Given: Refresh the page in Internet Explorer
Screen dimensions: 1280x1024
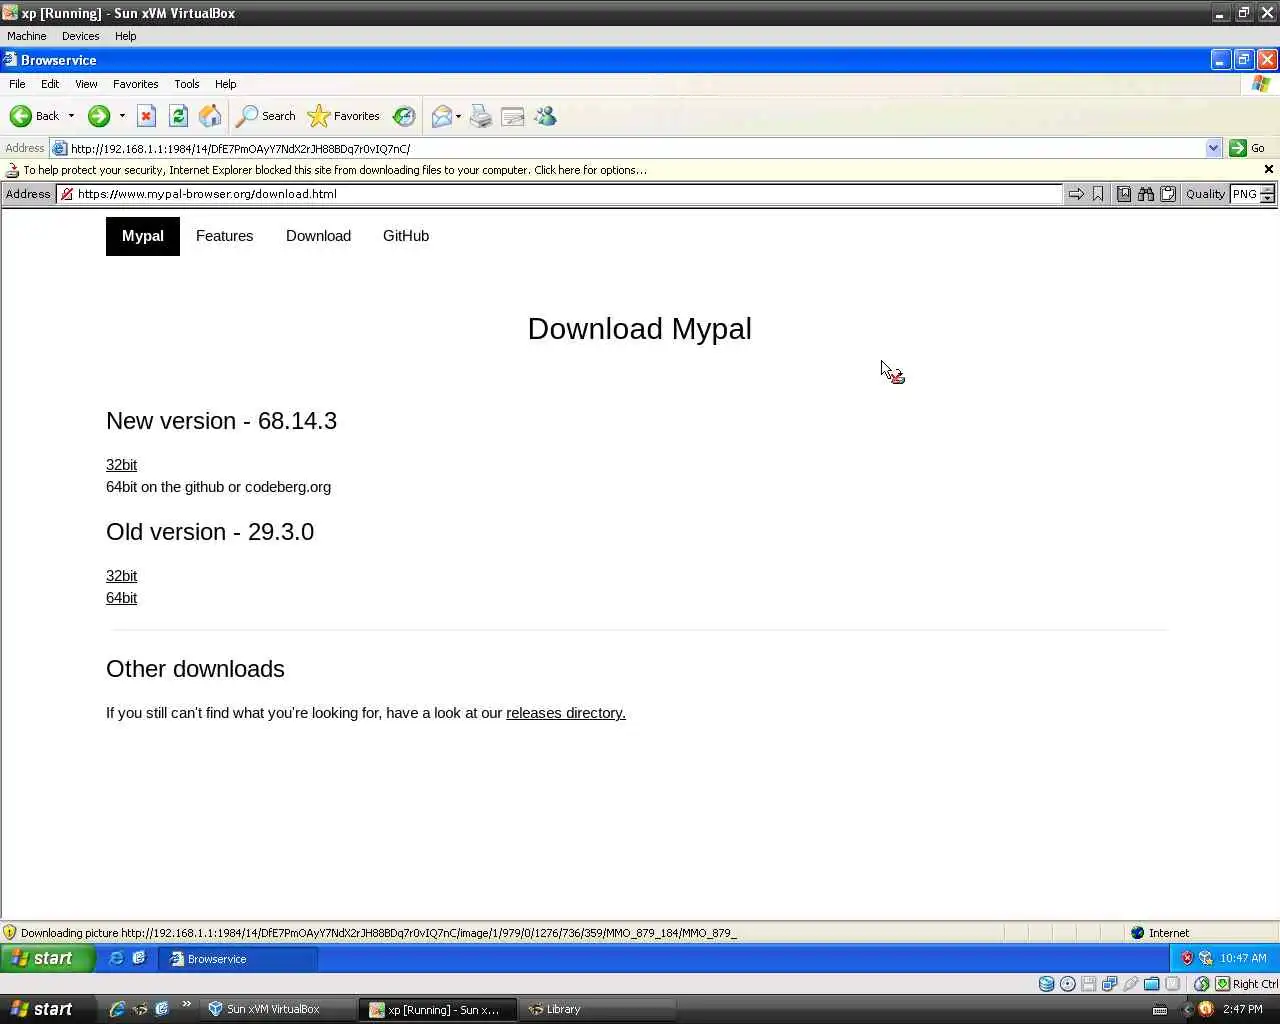Looking at the screenshot, I should point(178,116).
